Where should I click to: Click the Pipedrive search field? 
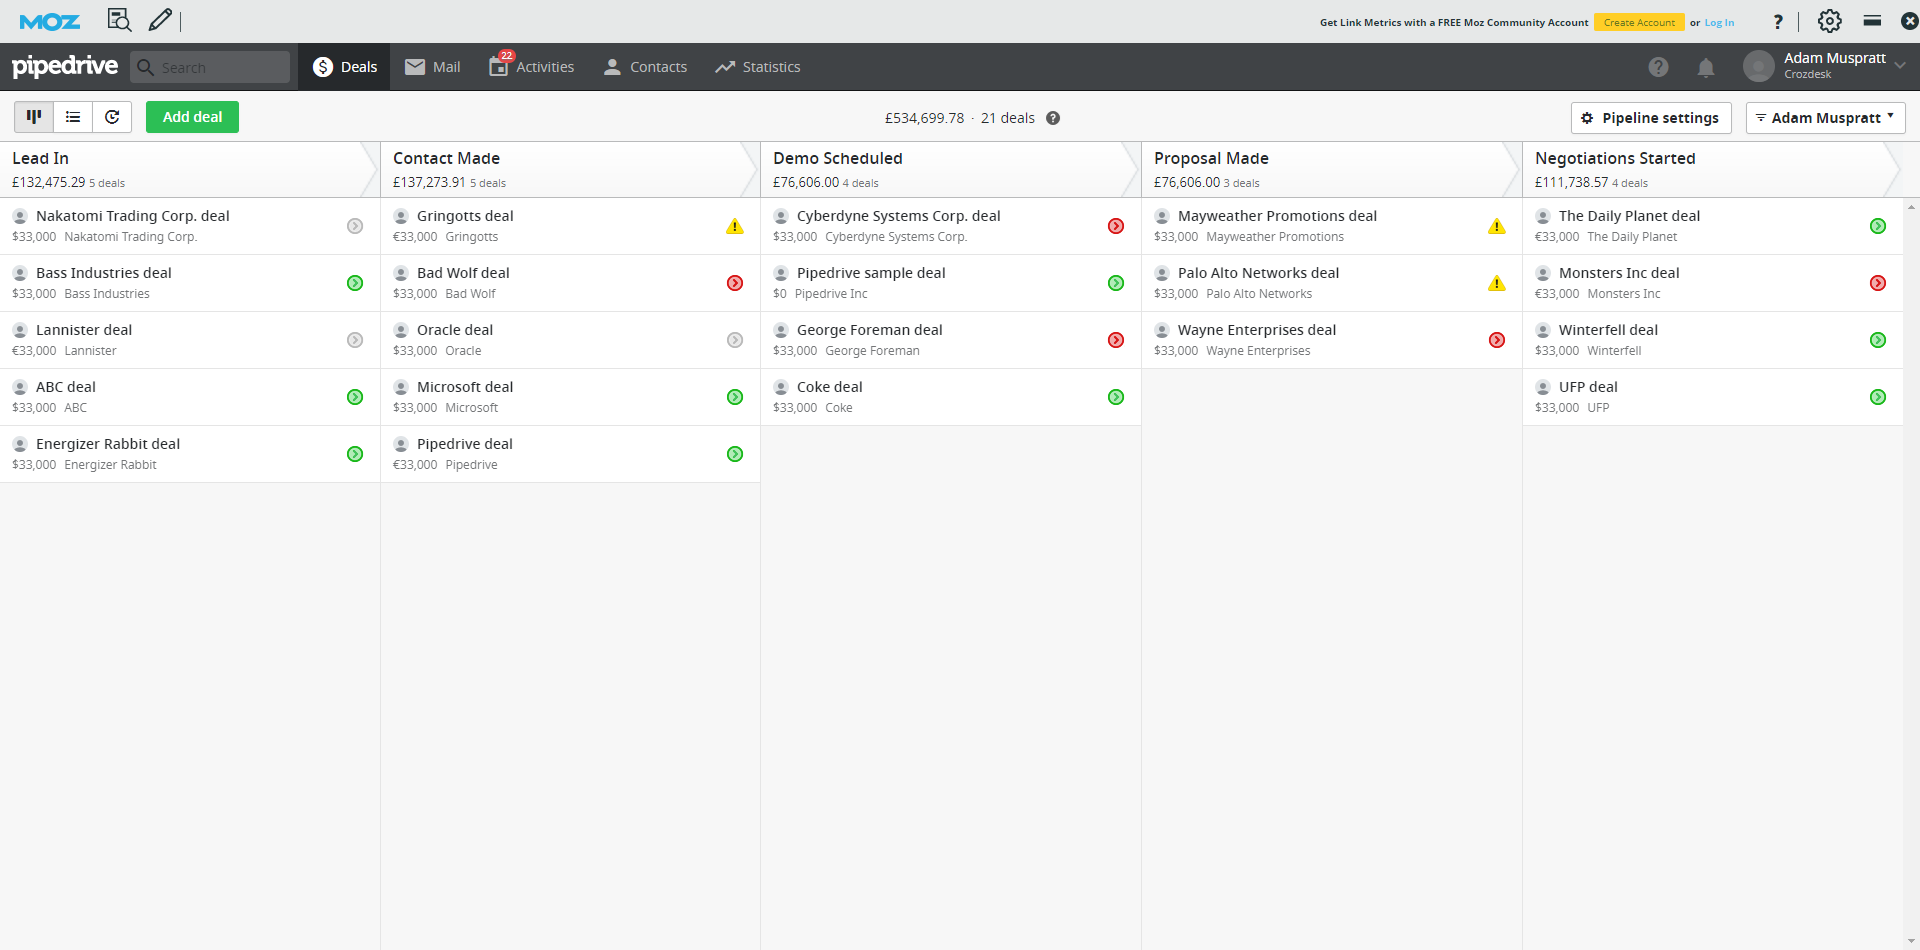click(x=210, y=67)
